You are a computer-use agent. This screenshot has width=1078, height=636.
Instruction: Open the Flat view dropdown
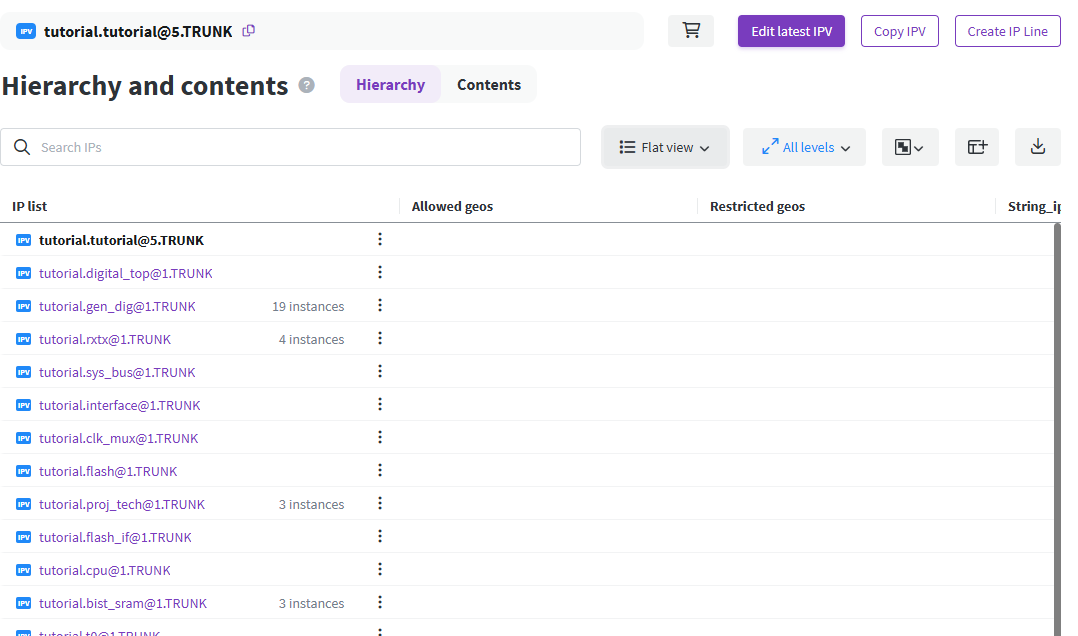pyautogui.click(x=665, y=147)
